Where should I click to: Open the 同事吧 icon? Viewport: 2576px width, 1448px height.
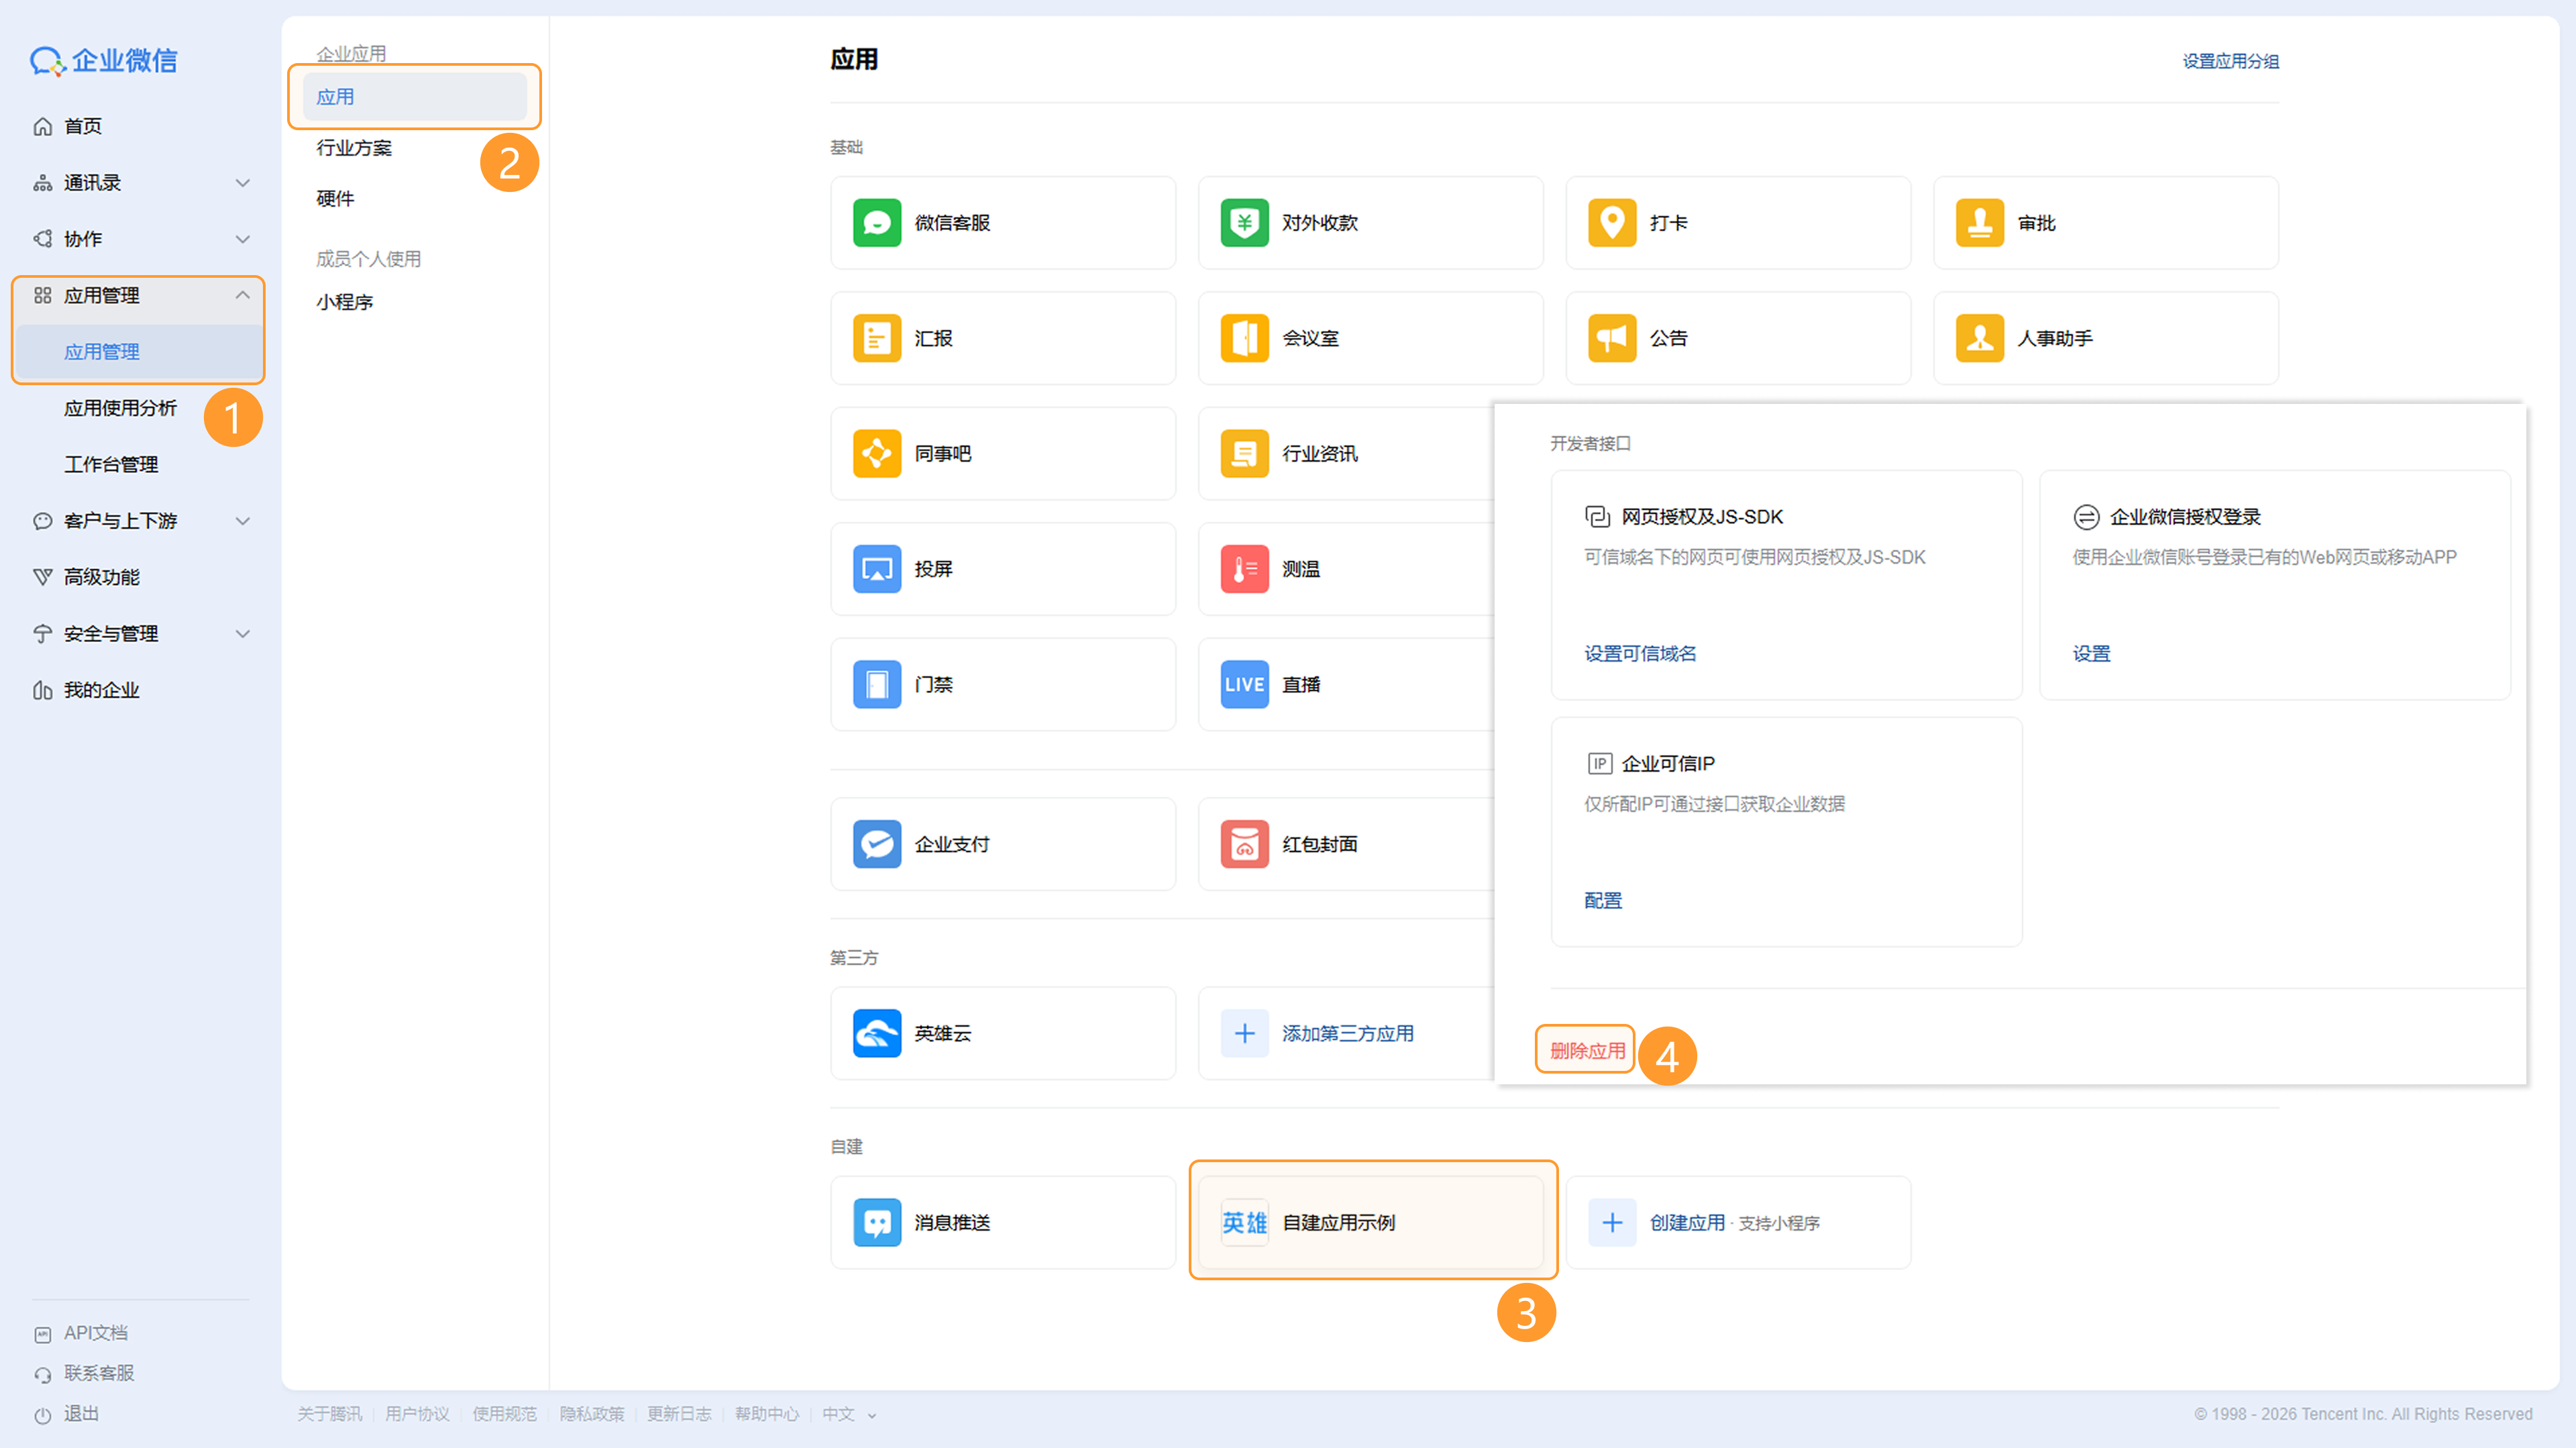[x=876, y=454]
